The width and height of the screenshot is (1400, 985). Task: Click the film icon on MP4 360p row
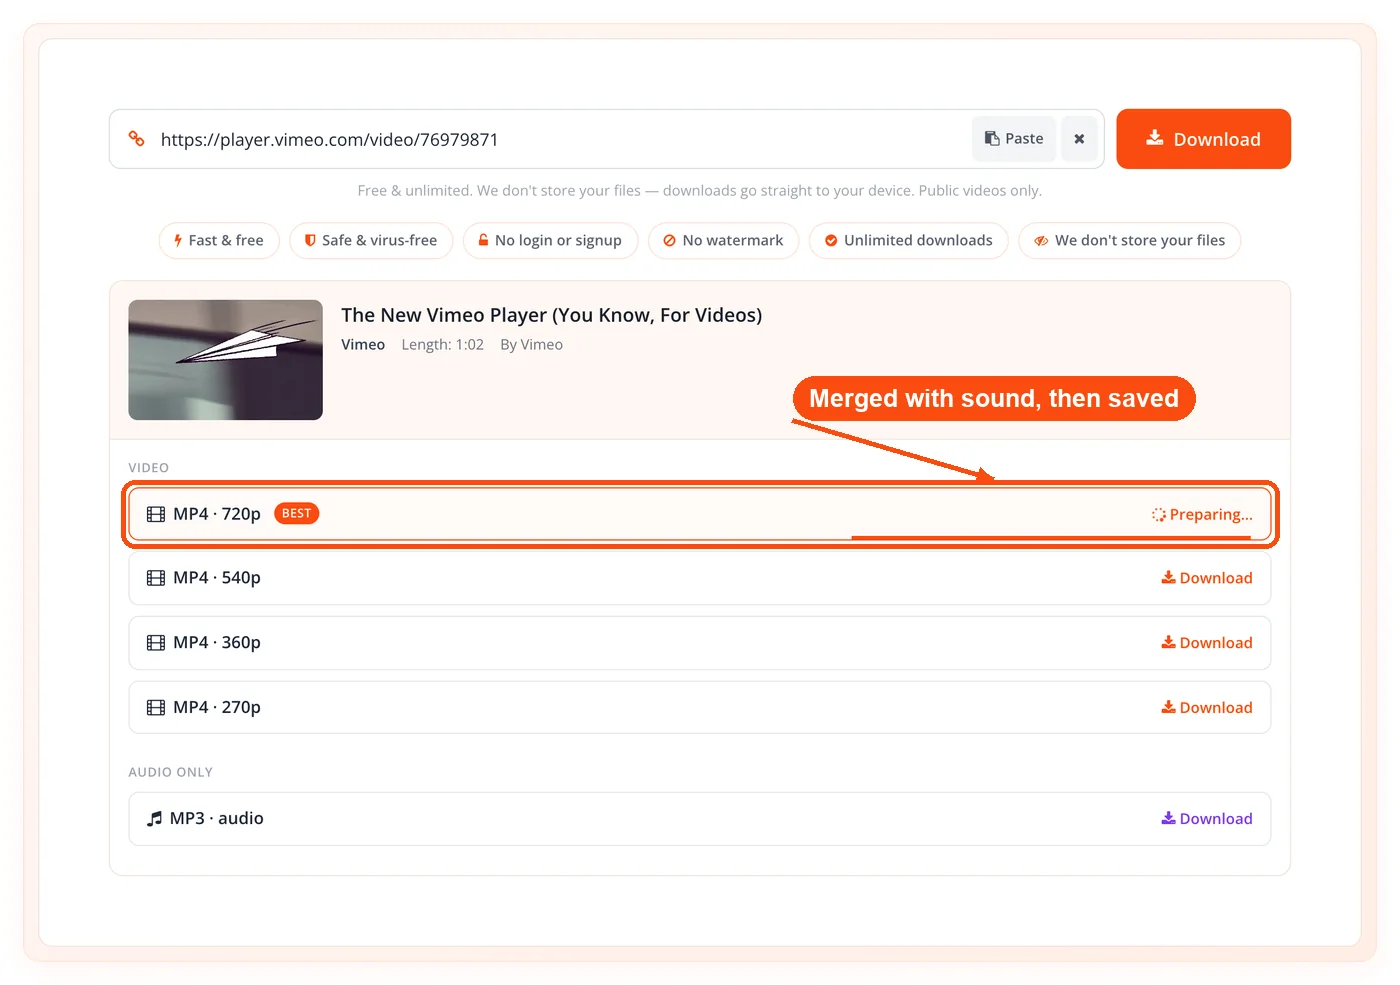pyautogui.click(x=156, y=643)
